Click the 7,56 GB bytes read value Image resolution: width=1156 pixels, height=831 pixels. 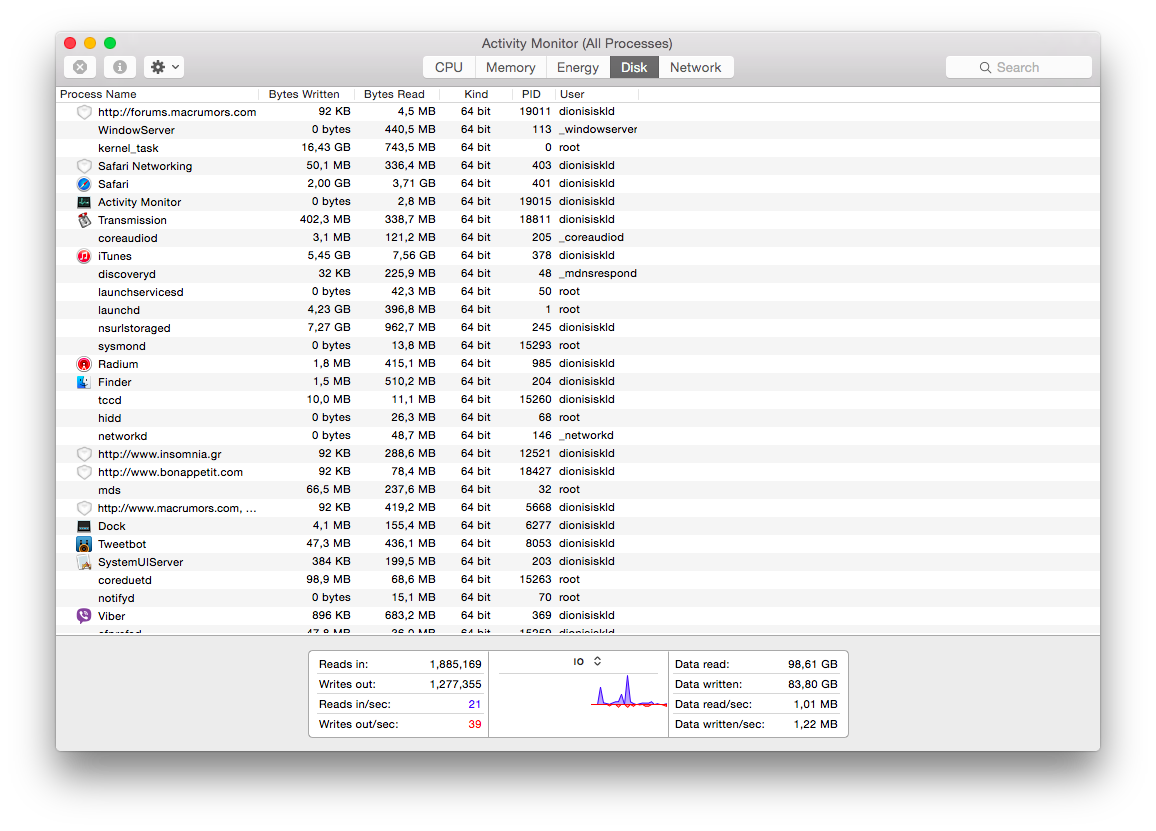(414, 255)
